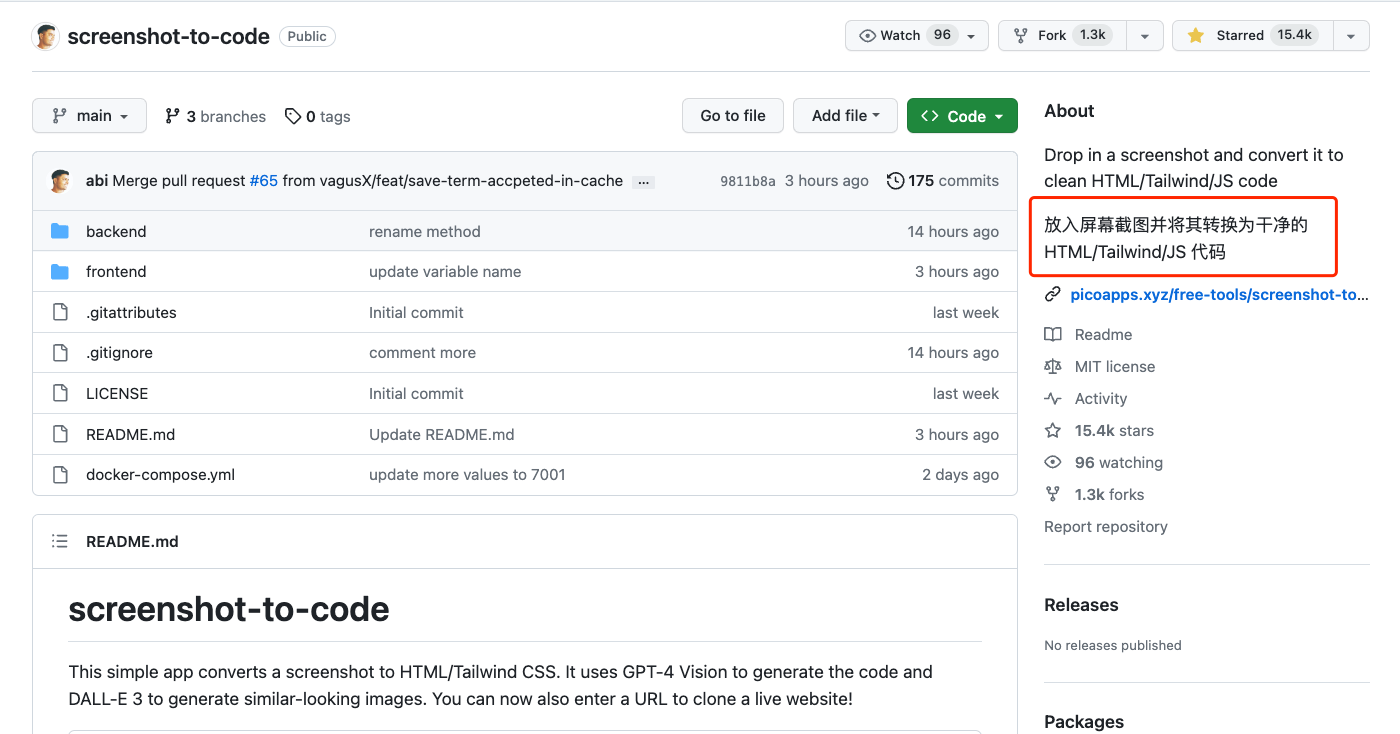The height and width of the screenshot is (734, 1400).
Task: Expand the commit message ellipsis button
Action: point(644,181)
